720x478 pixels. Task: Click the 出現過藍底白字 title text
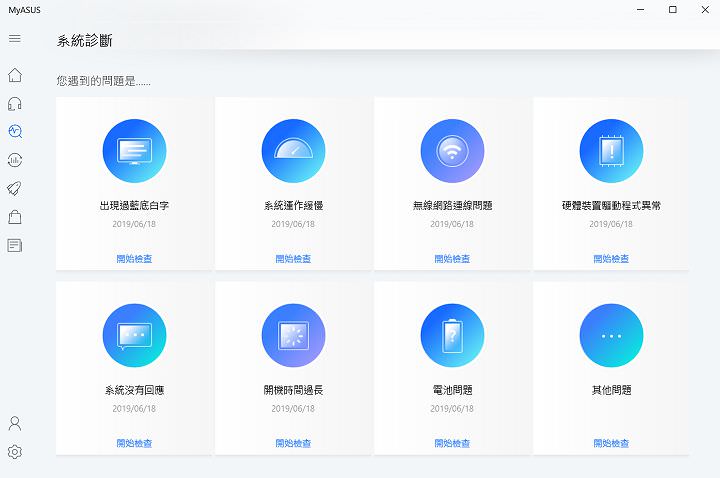point(134,205)
